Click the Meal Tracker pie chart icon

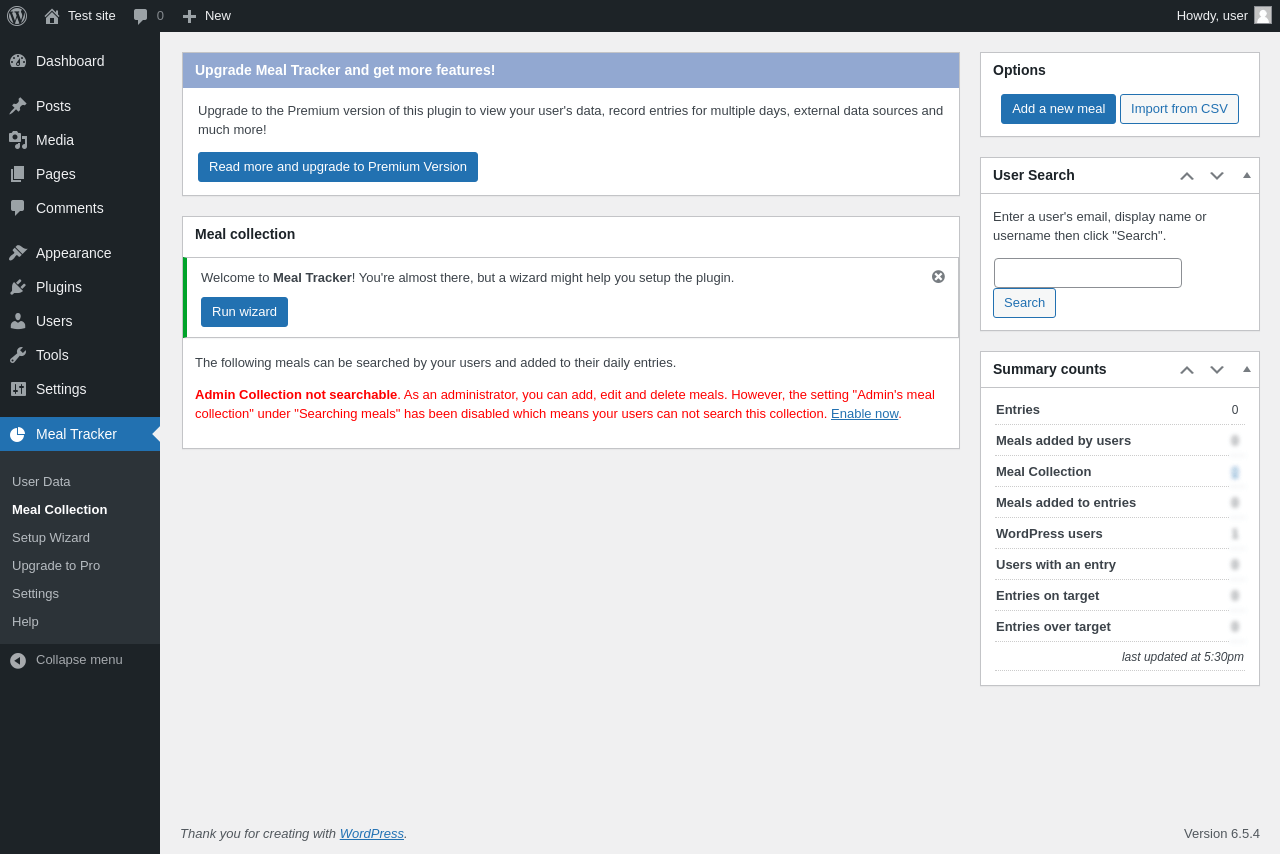click(18, 434)
